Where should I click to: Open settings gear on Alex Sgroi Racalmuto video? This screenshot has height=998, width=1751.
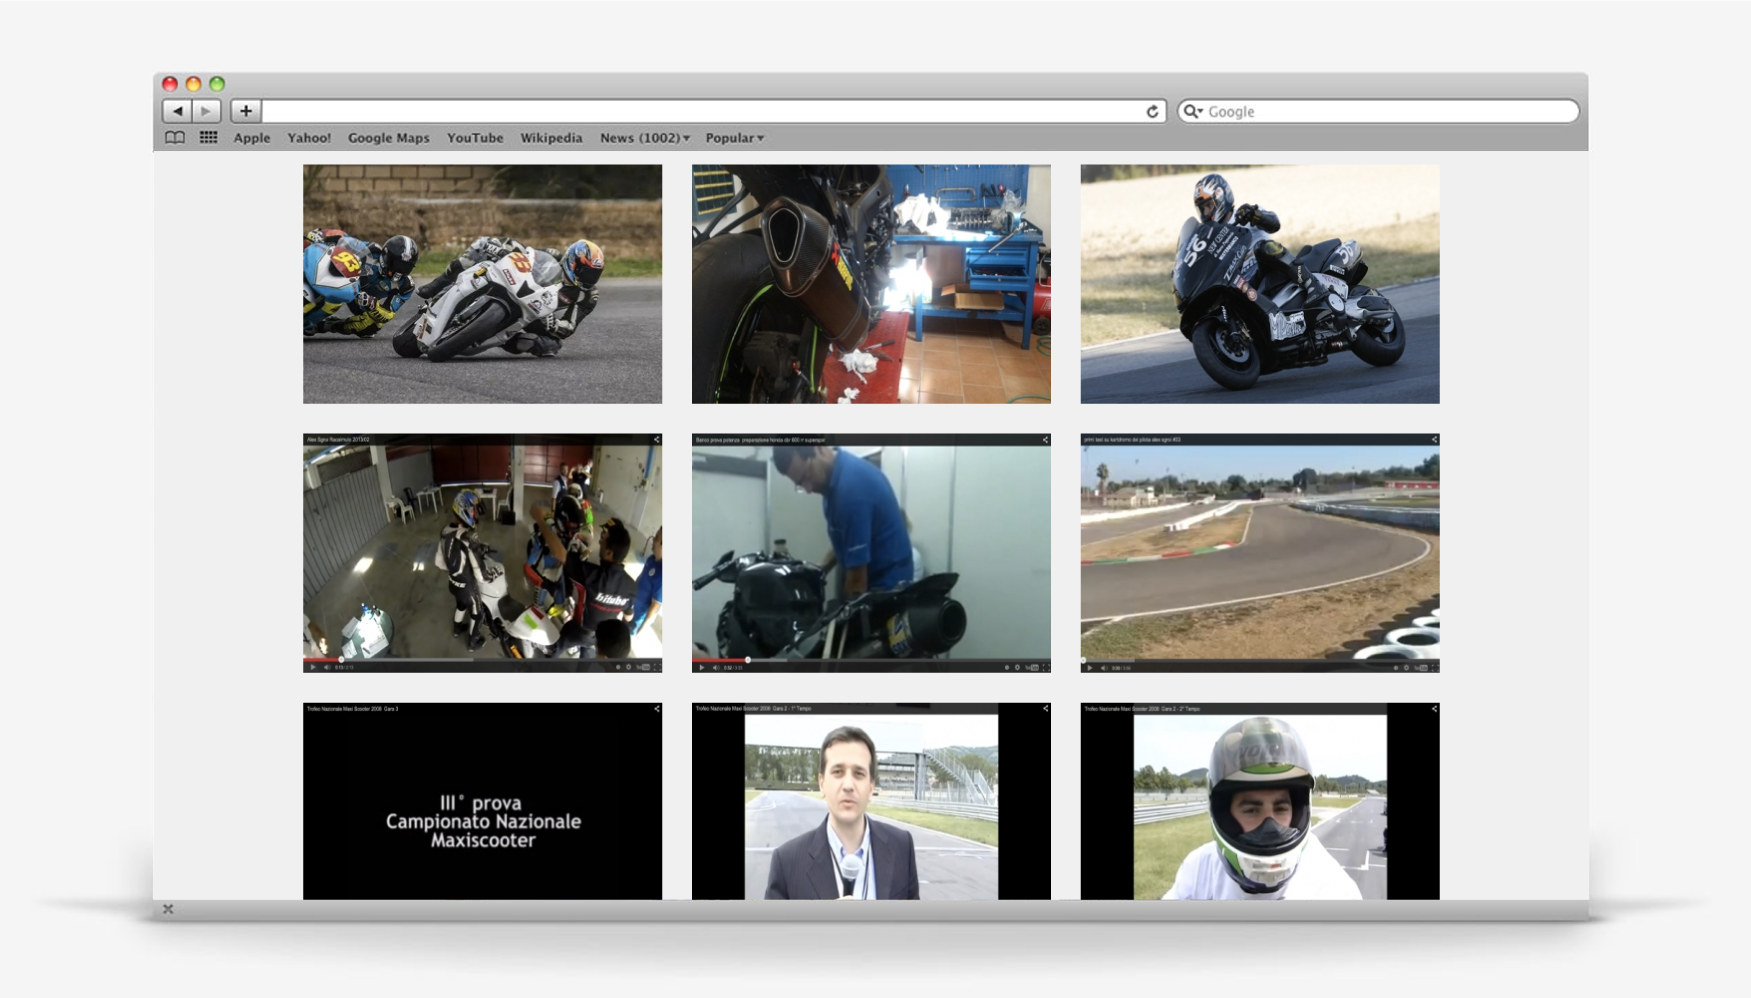pos(628,667)
